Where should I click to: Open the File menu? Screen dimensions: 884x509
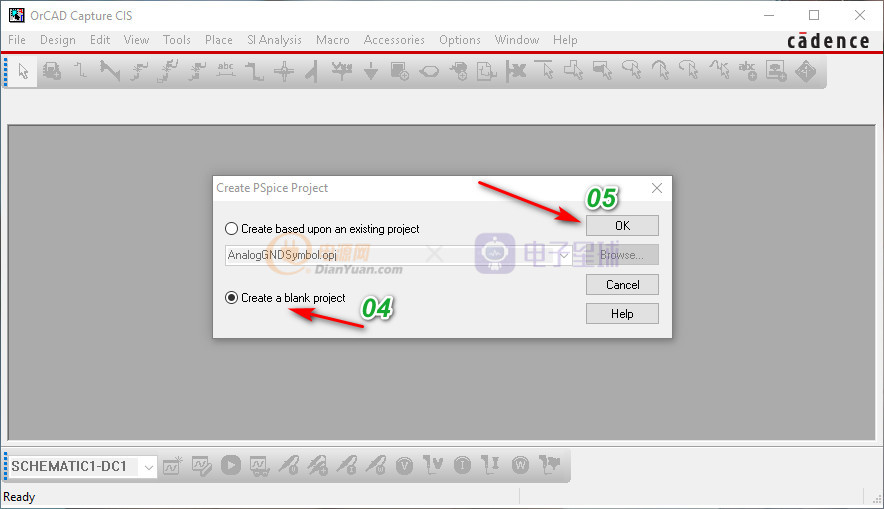17,40
